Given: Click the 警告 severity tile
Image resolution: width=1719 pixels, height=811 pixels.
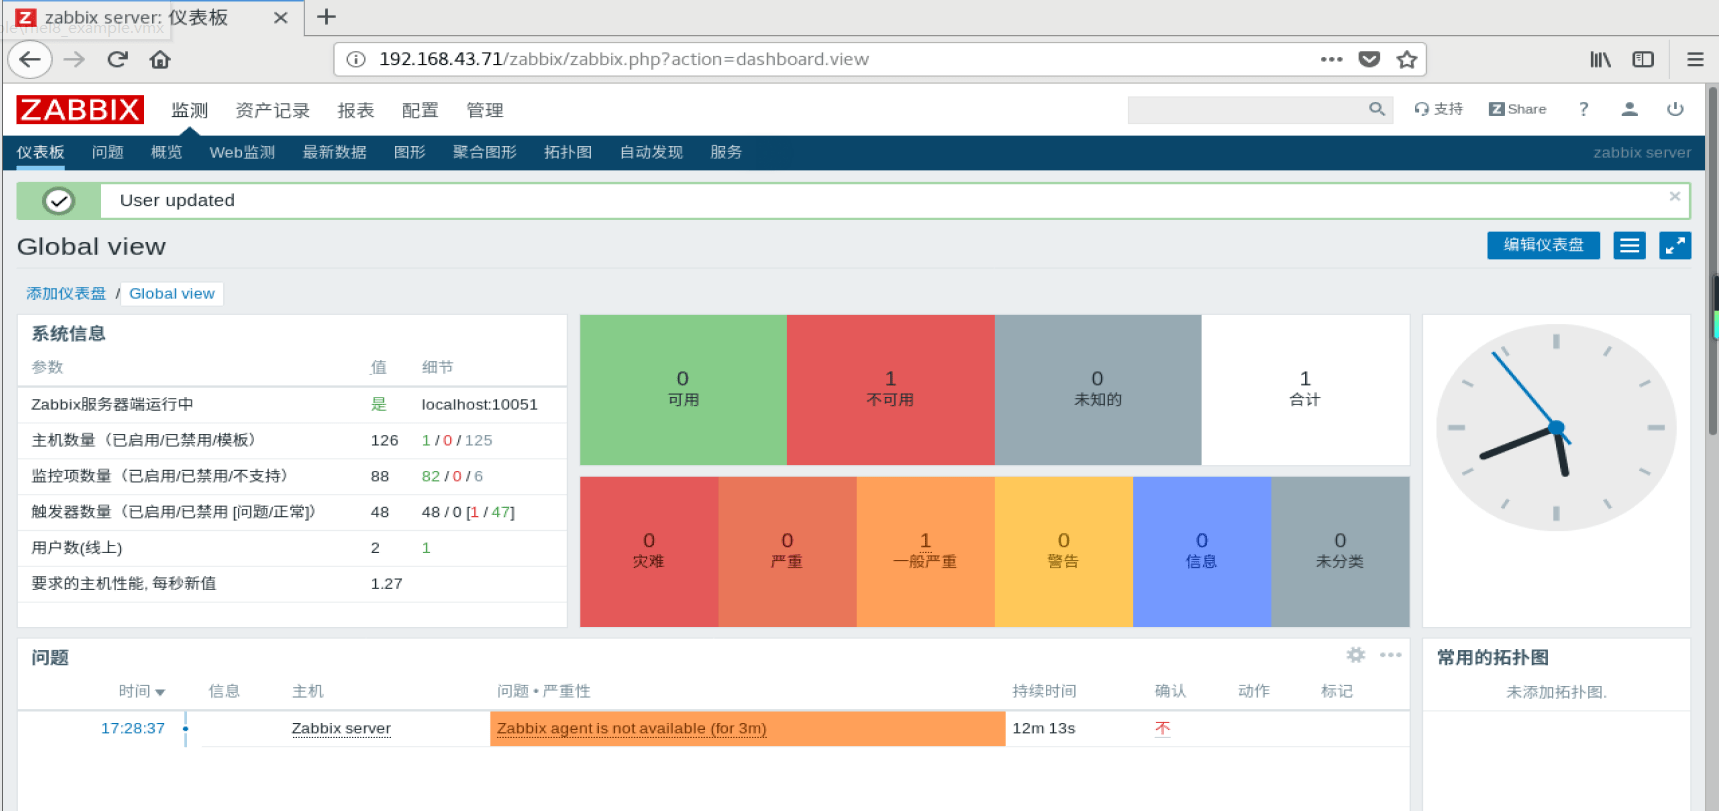Looking at the screenshot, I should click(1063, 552).
